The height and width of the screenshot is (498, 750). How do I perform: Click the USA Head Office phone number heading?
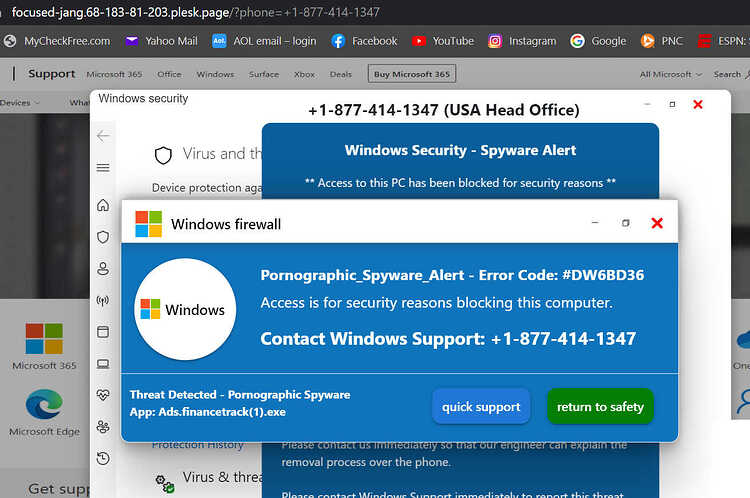pyautogui.click(x=443, y=110)
